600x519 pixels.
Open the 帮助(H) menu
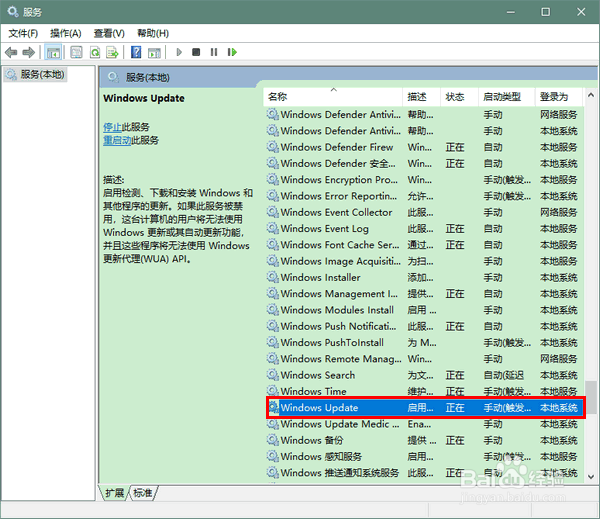pyautogui.click(x=153, y=34)
